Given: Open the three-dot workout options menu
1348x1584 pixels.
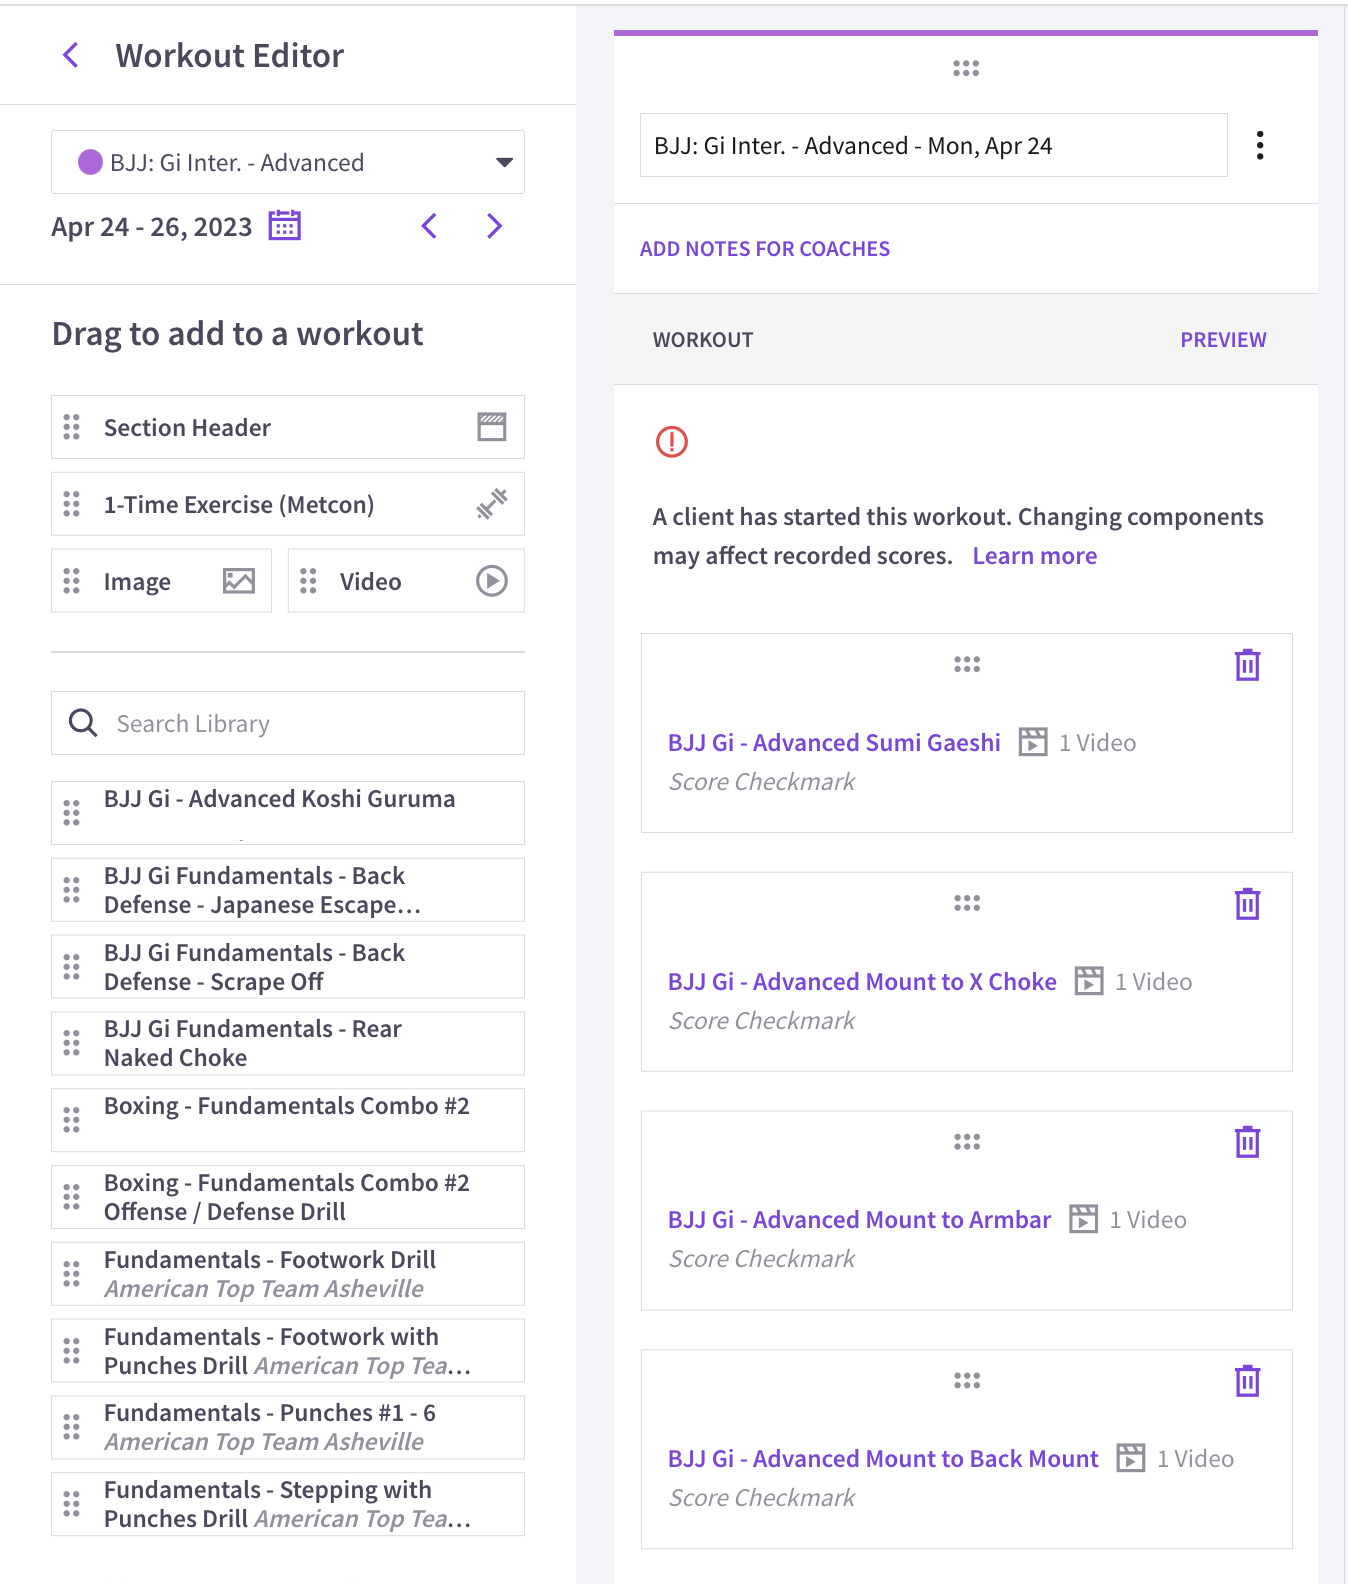Looking at the screenshot, I should 1260,146.
